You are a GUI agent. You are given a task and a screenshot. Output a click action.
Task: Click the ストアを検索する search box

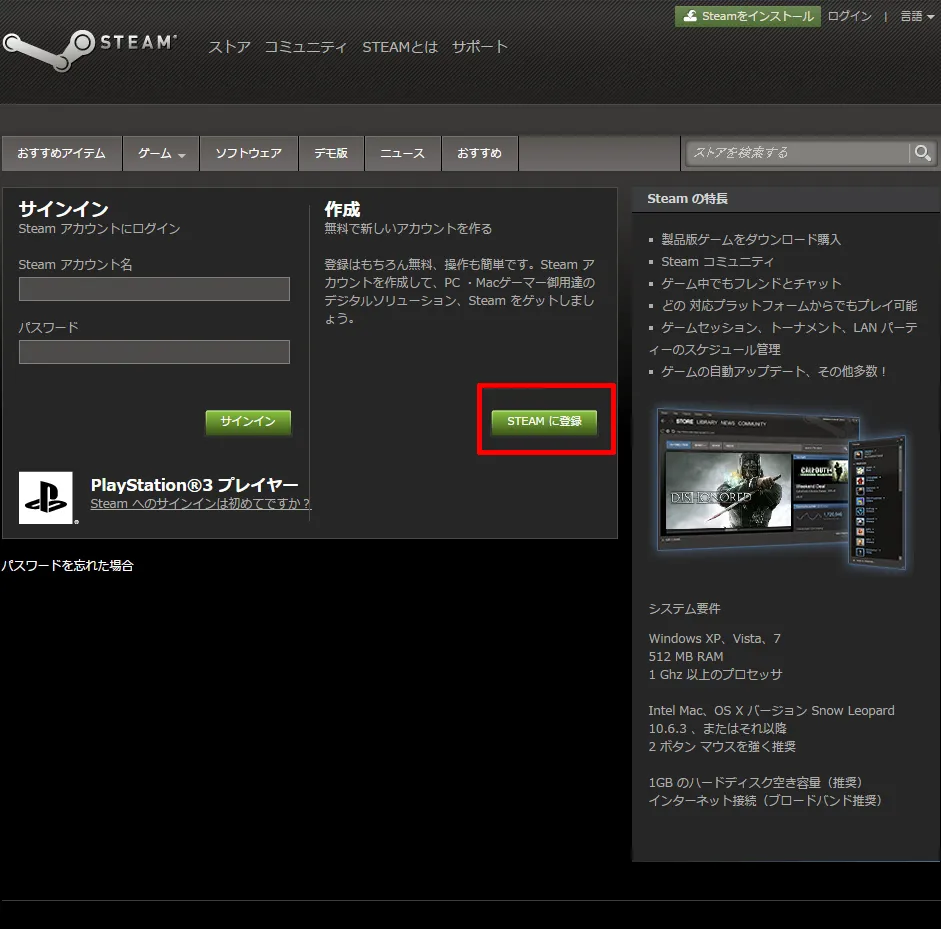tap(798, 154)
